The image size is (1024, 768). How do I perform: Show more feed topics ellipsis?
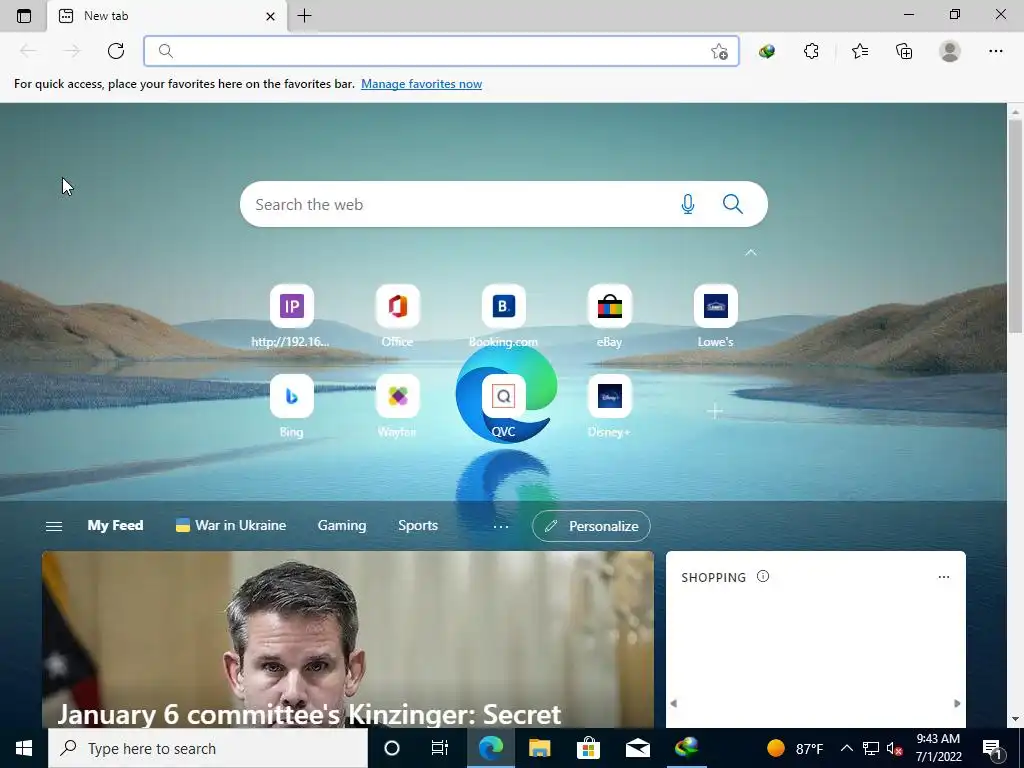[x=501, y=526]
